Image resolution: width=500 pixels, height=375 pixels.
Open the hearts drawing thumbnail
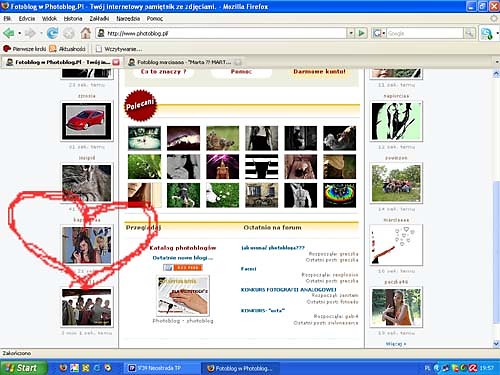(396, 245)
